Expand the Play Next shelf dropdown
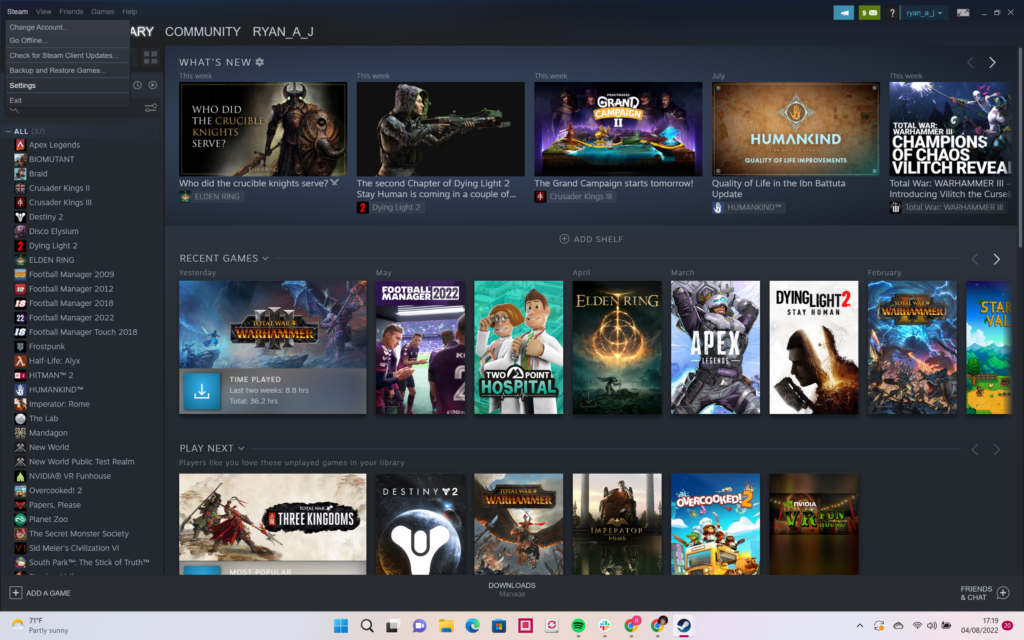The height and width of the screenshot is (640, 1024). [x=241, y=449]
